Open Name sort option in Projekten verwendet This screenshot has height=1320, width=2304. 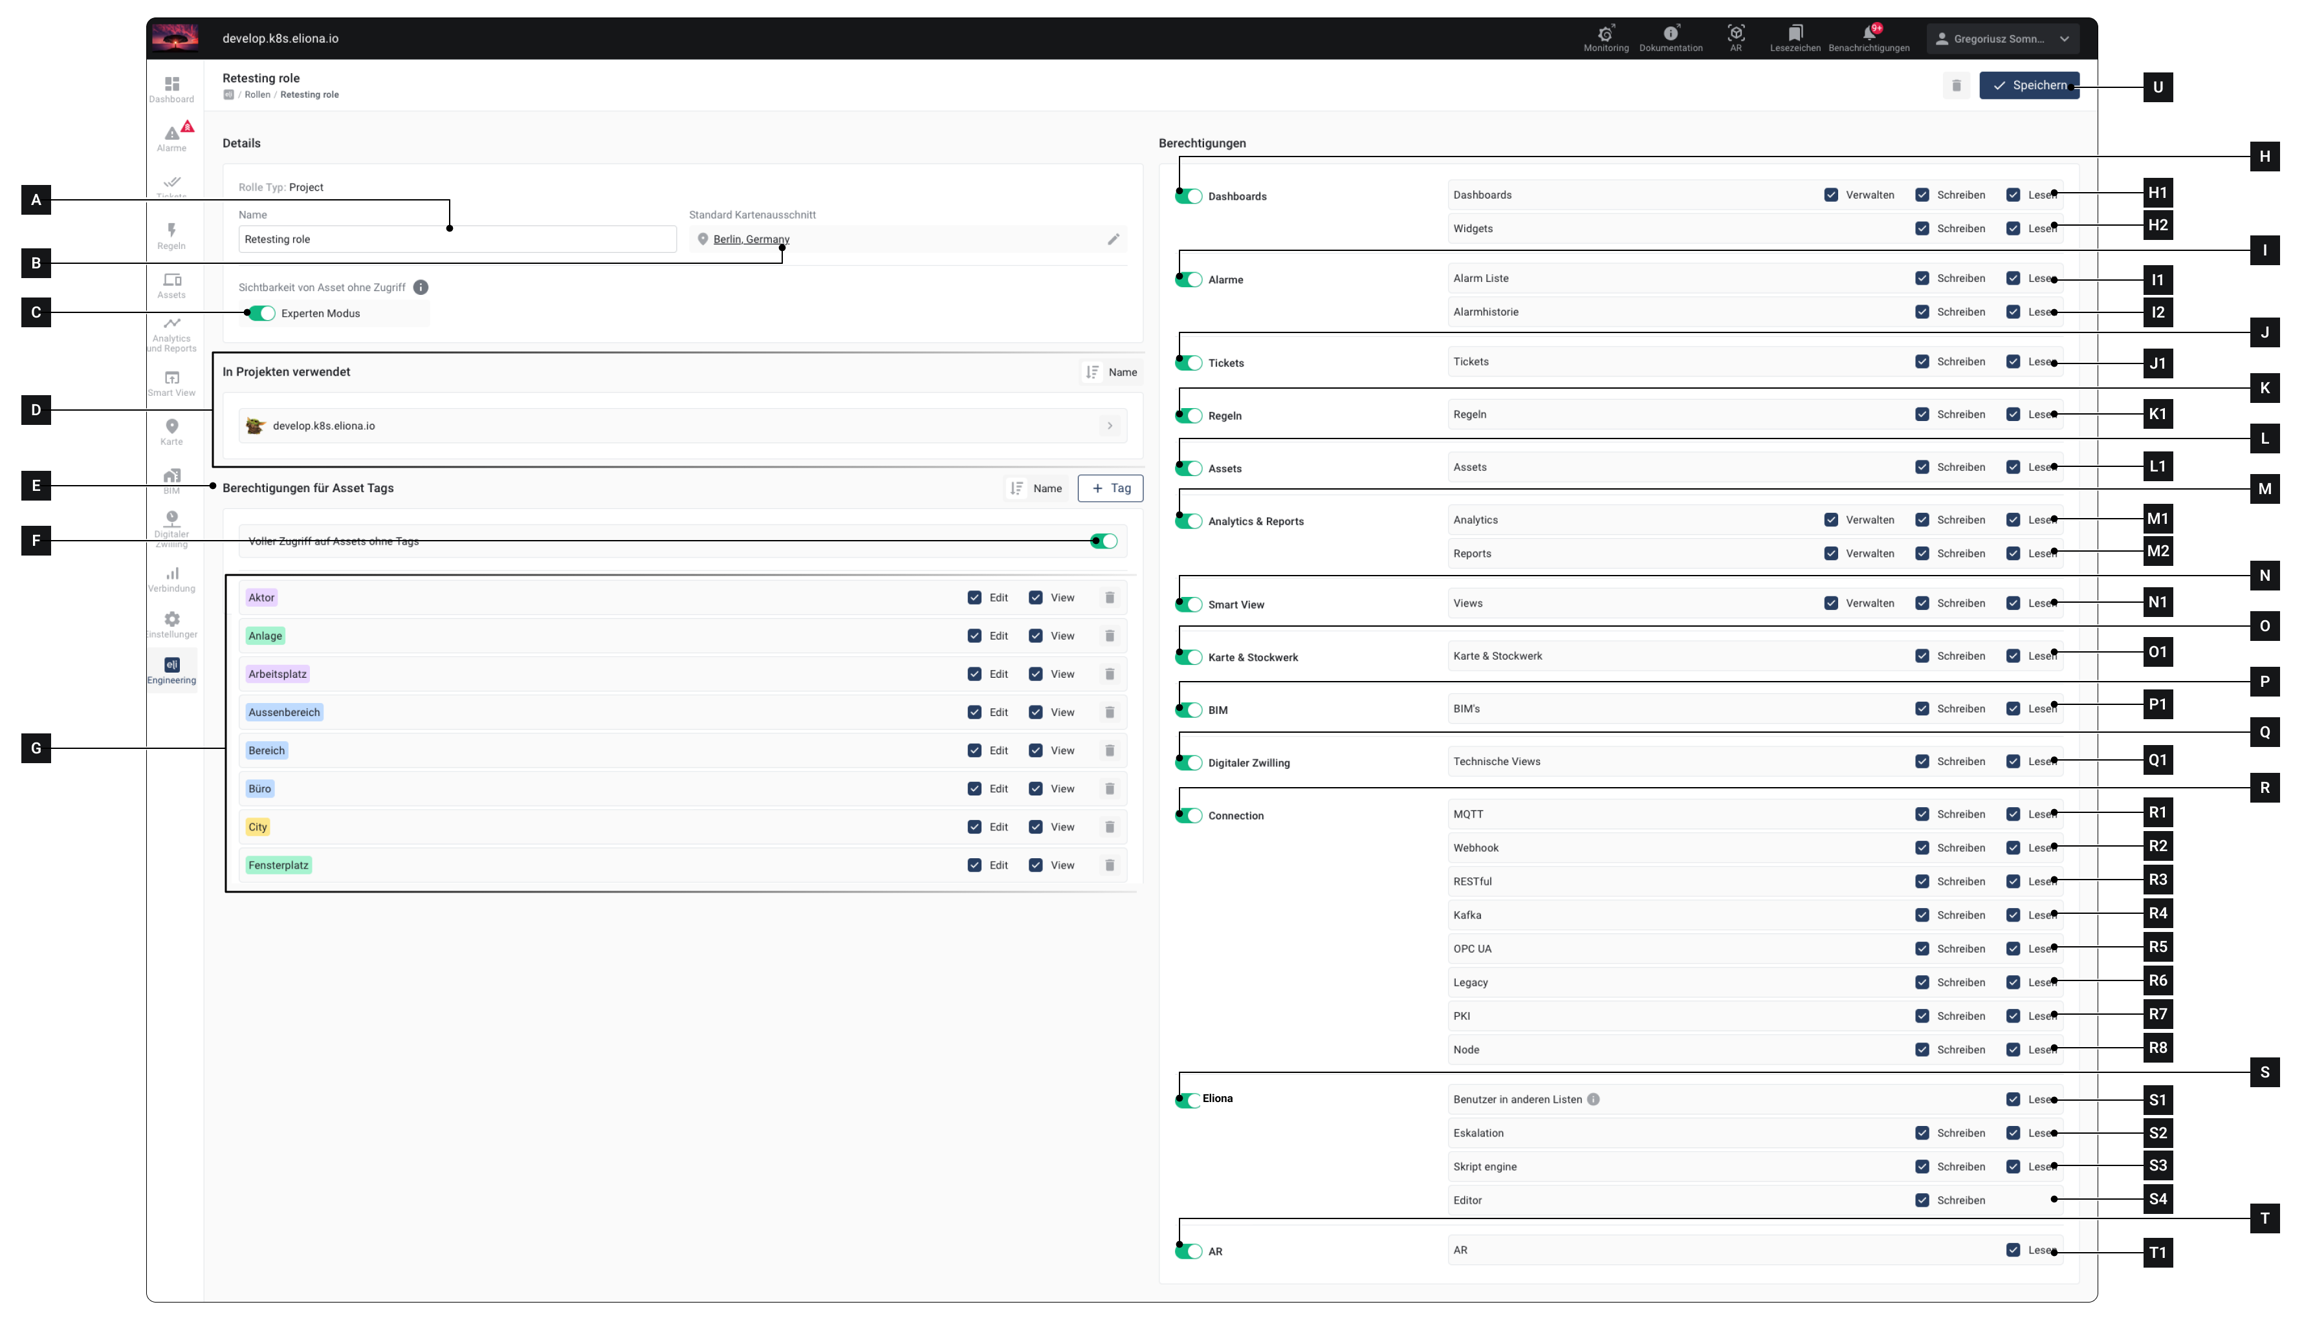point(1111,372)
